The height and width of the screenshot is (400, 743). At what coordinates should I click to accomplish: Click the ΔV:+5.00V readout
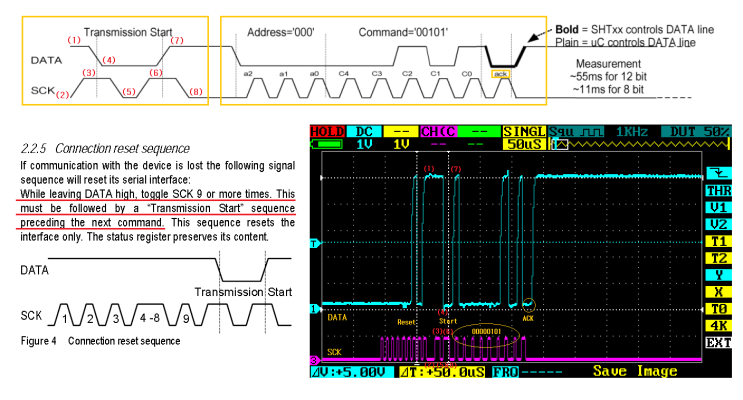352,372
